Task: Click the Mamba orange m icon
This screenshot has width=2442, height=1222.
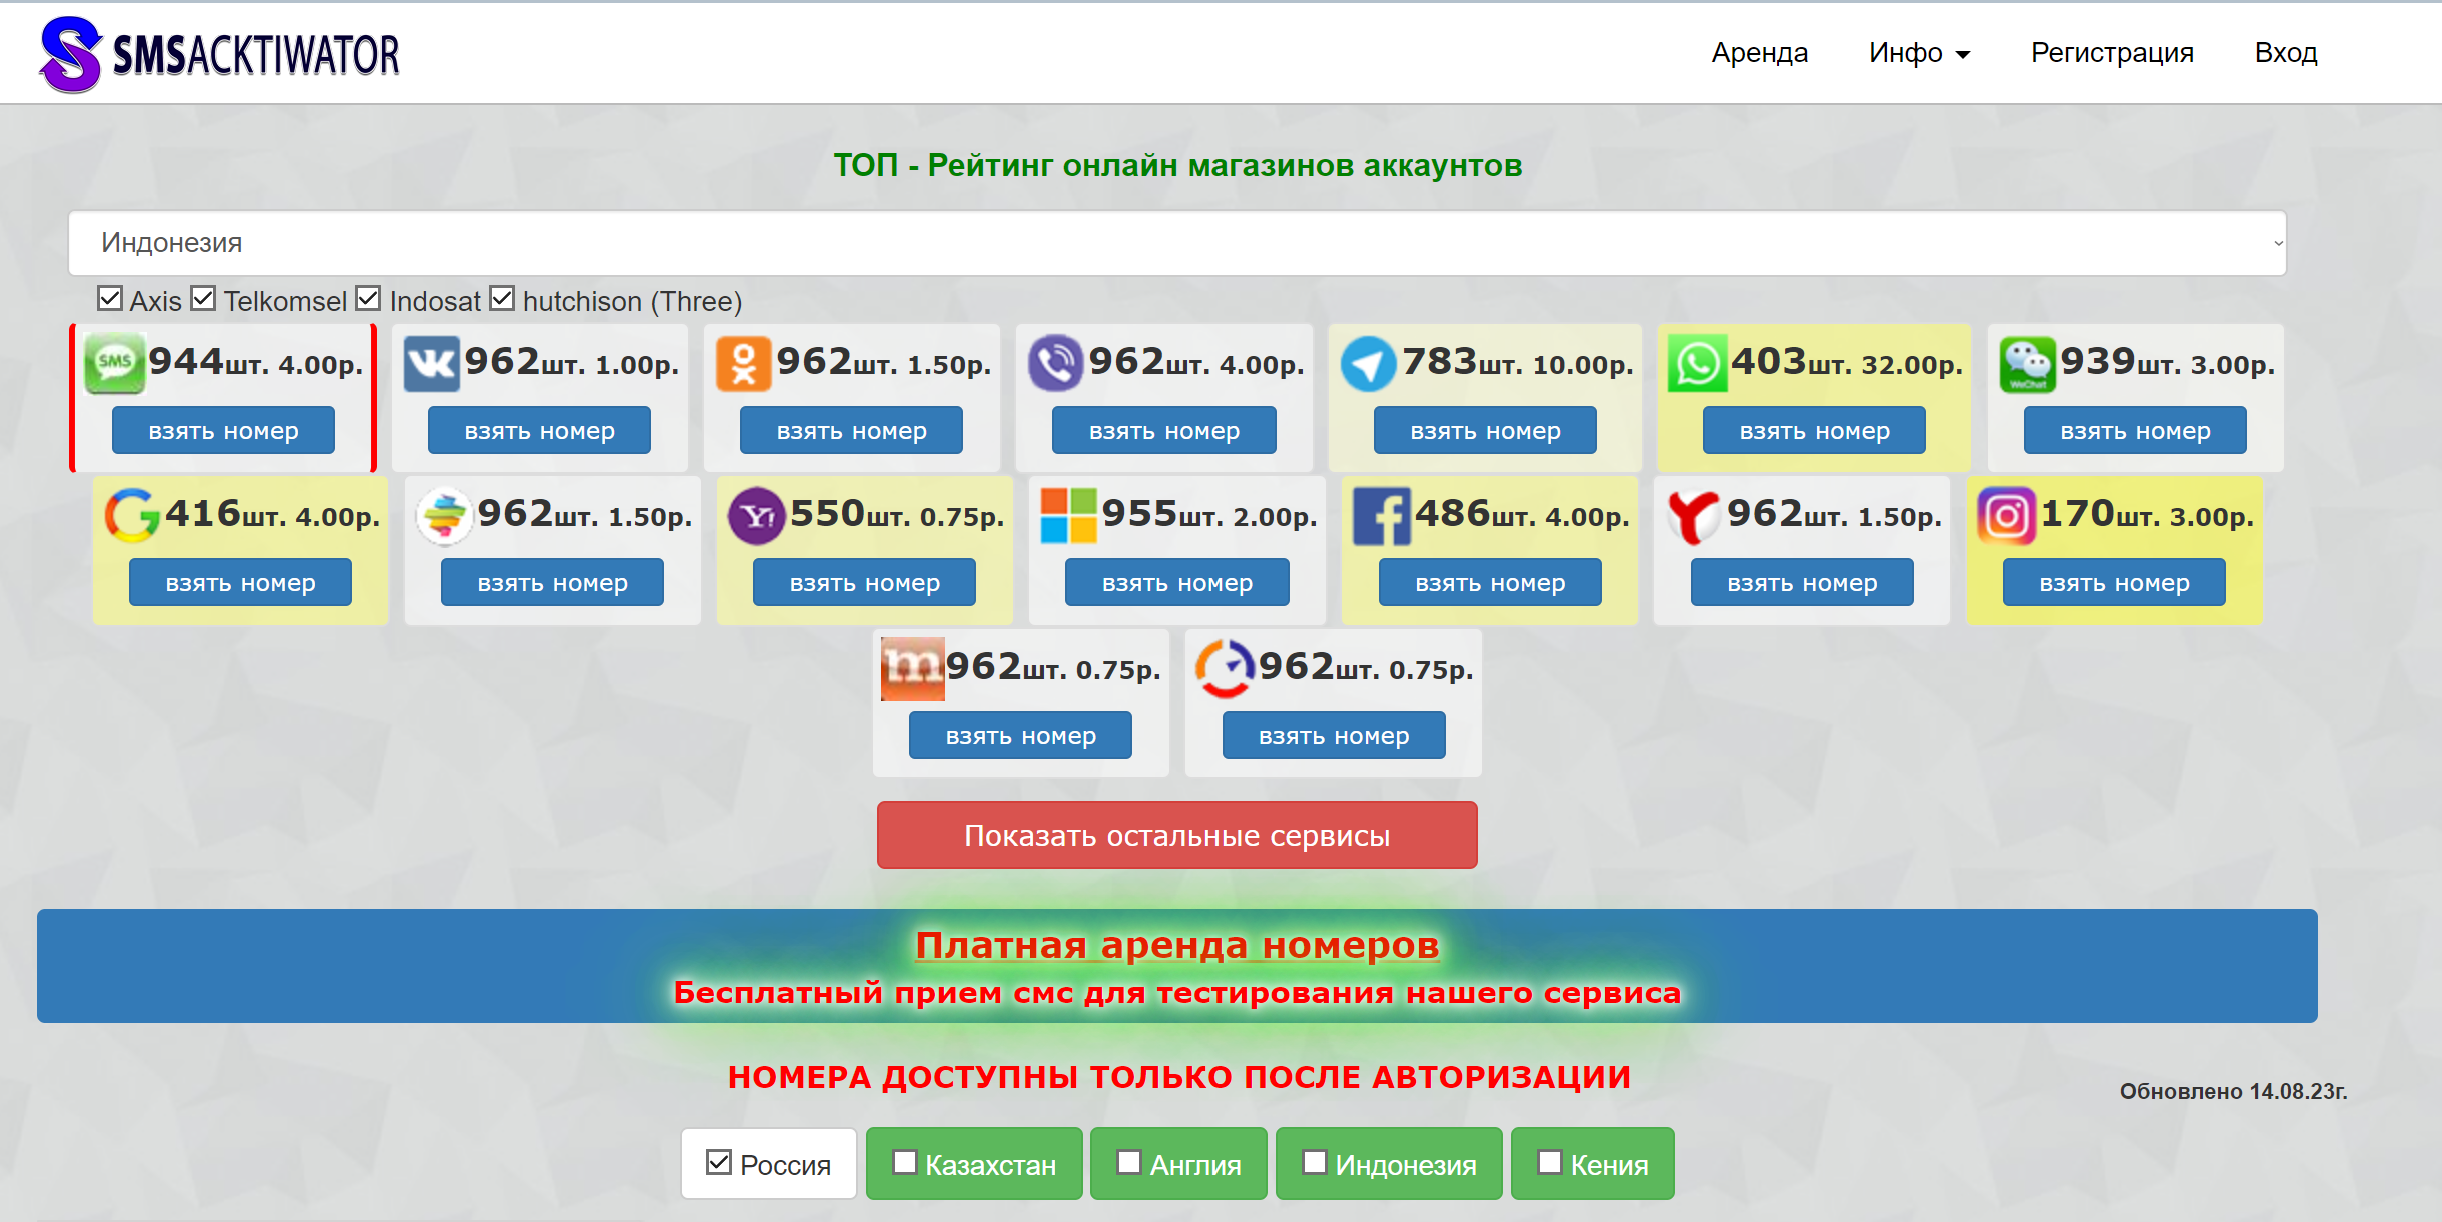Action: pyautogui.click(x=912, y=669)
